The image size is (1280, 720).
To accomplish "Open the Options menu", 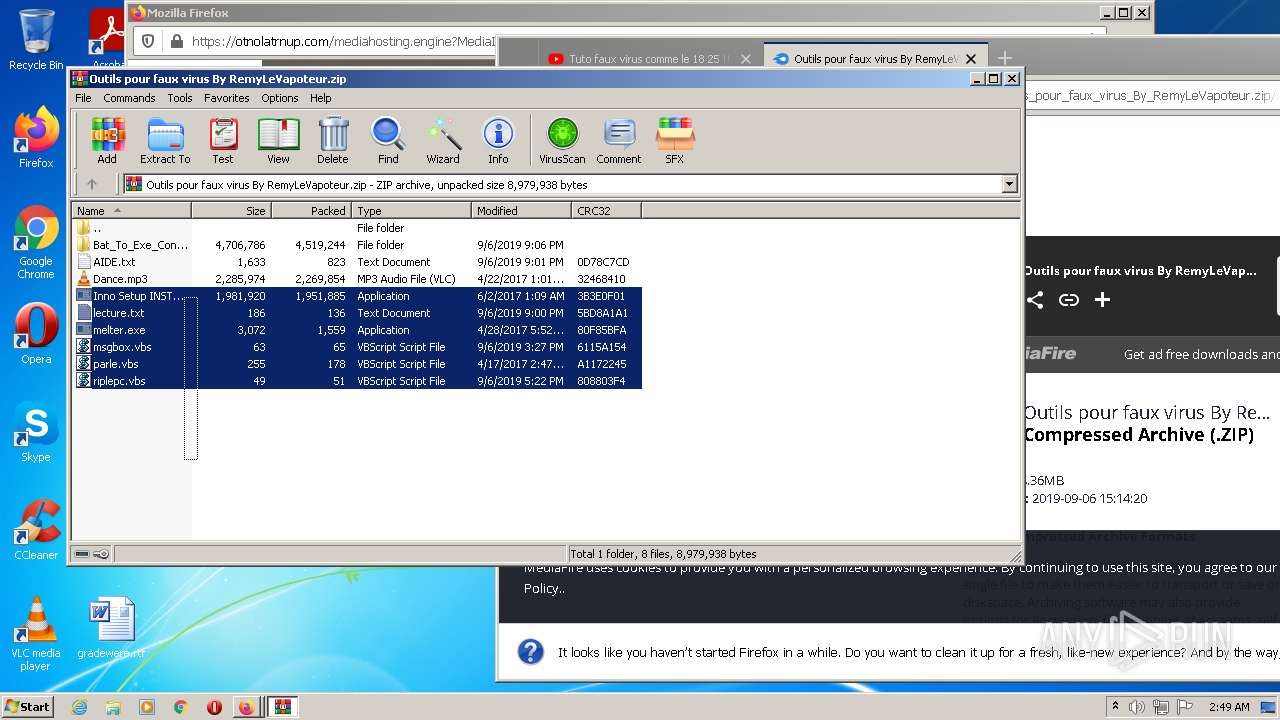I will [280, 98].
